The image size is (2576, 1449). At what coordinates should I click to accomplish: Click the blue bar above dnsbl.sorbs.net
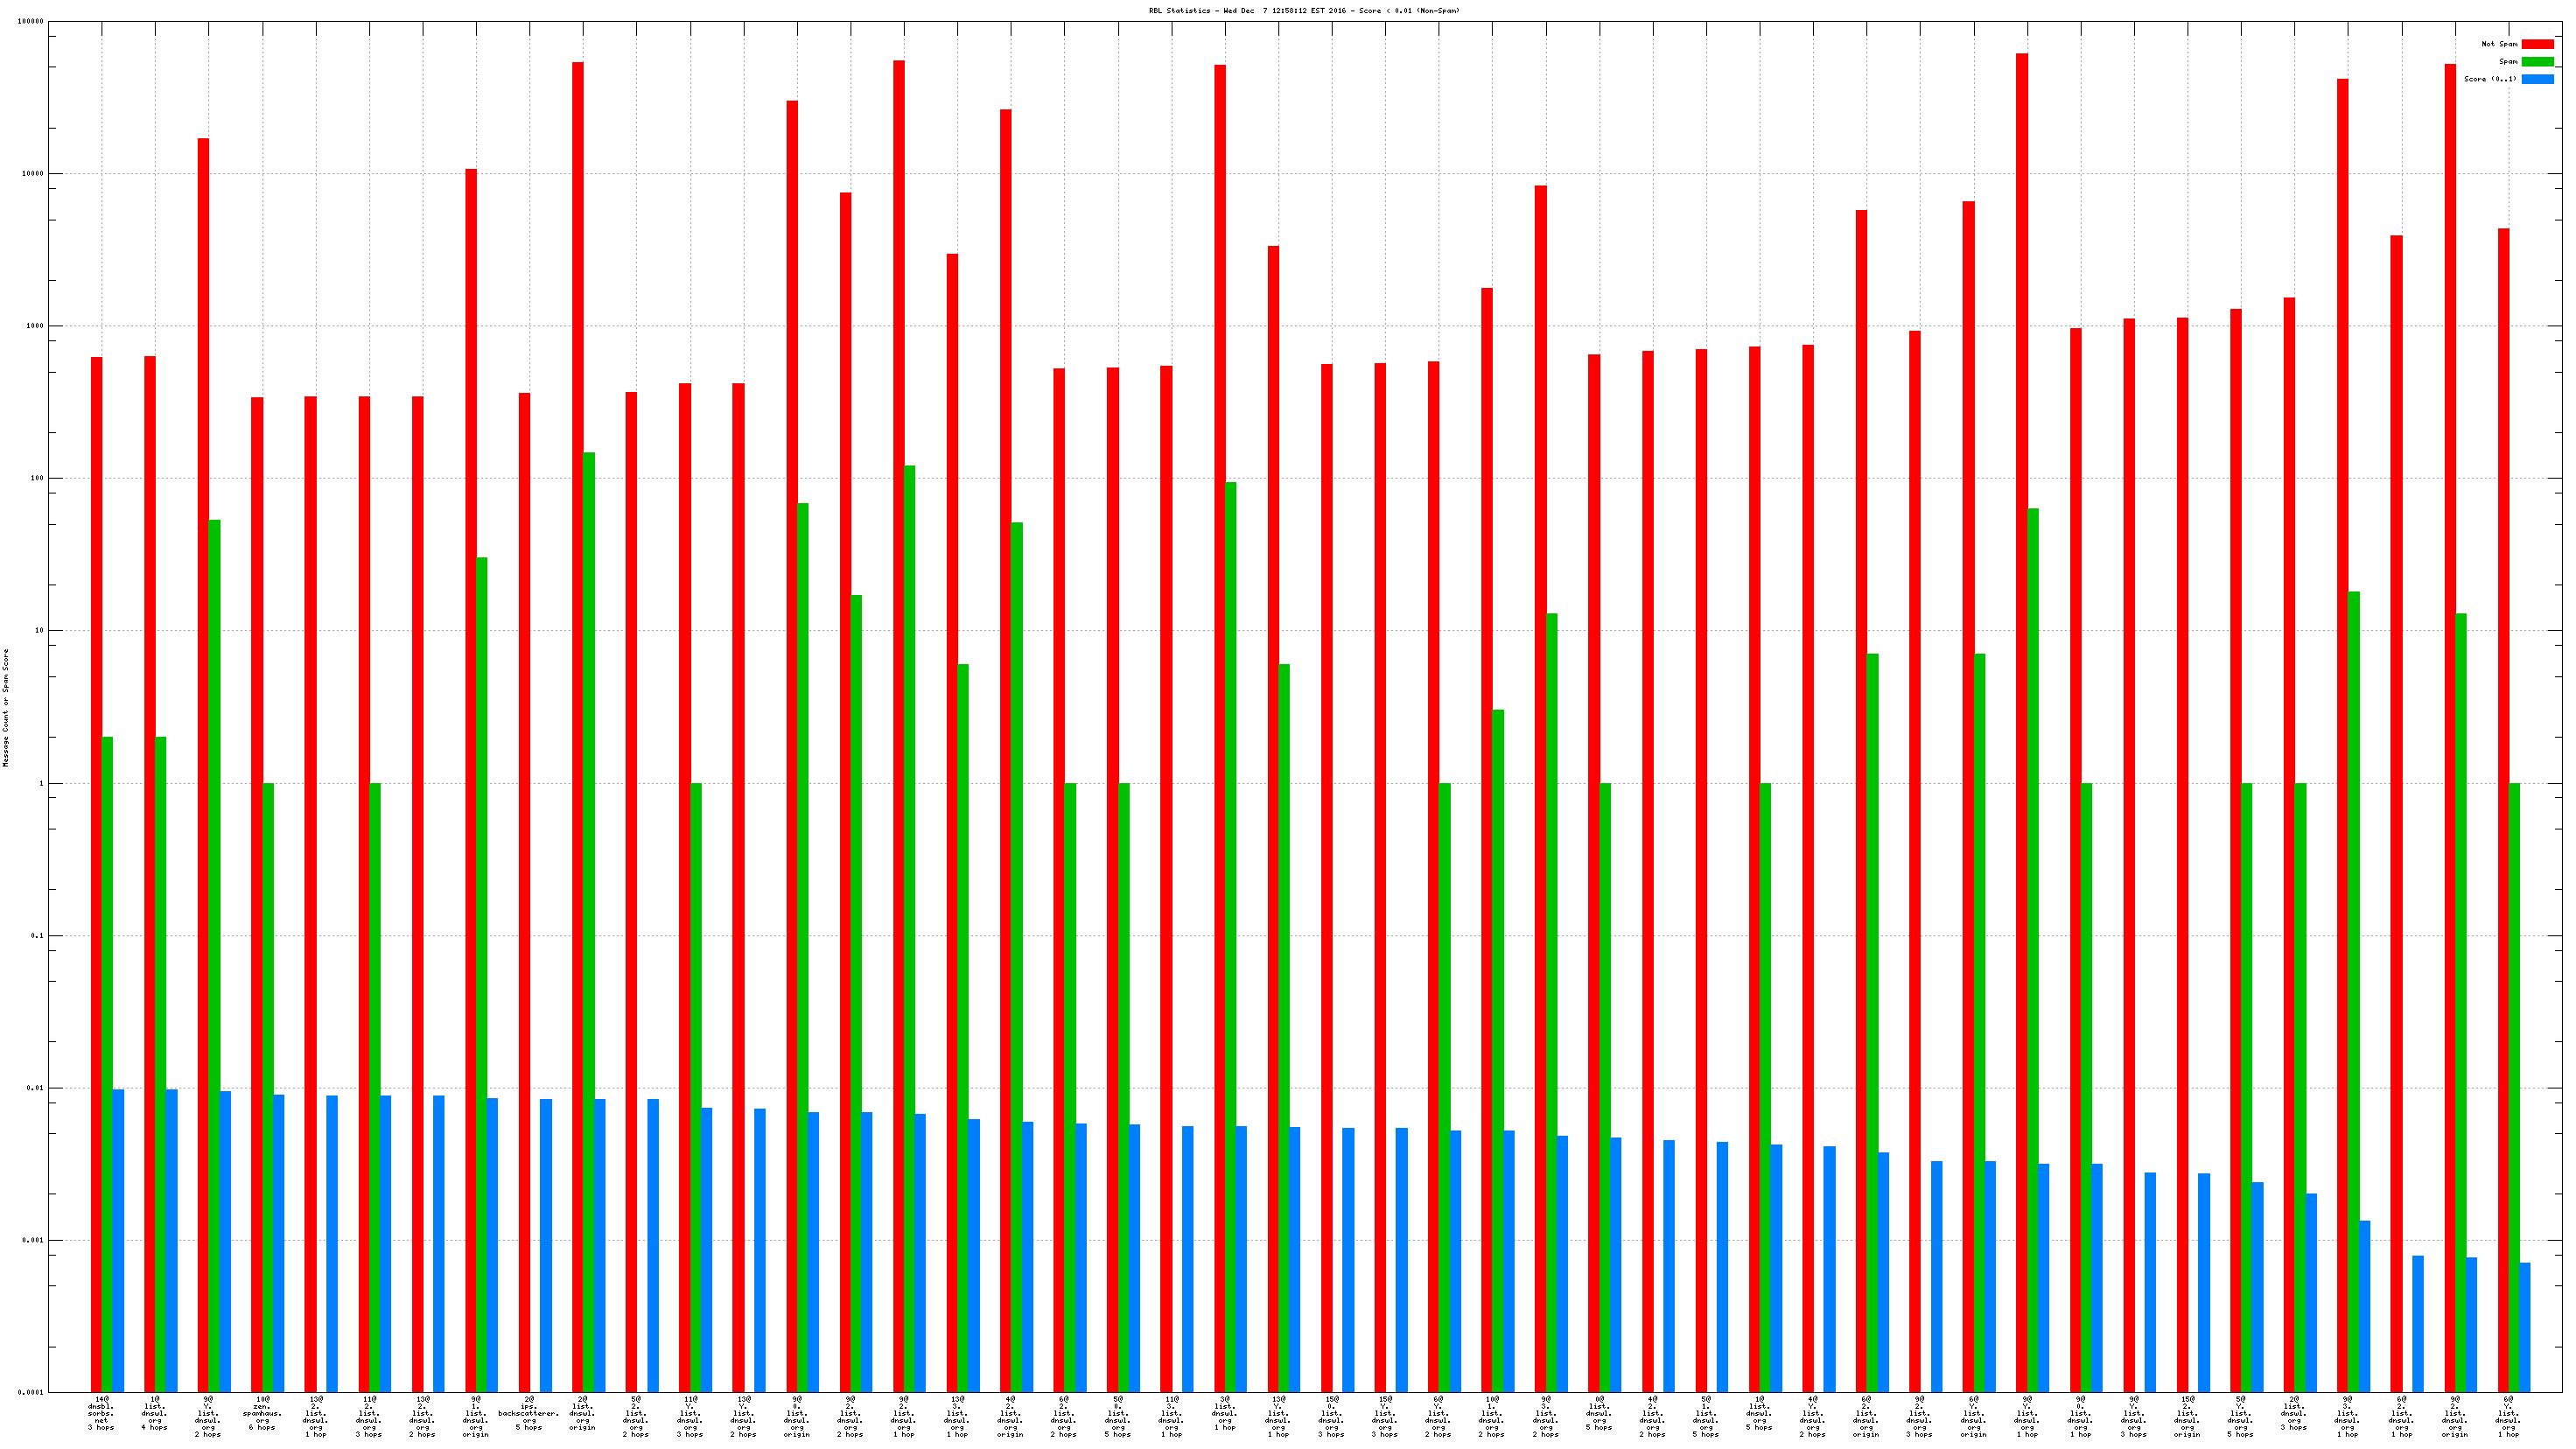pos(118,1240)
